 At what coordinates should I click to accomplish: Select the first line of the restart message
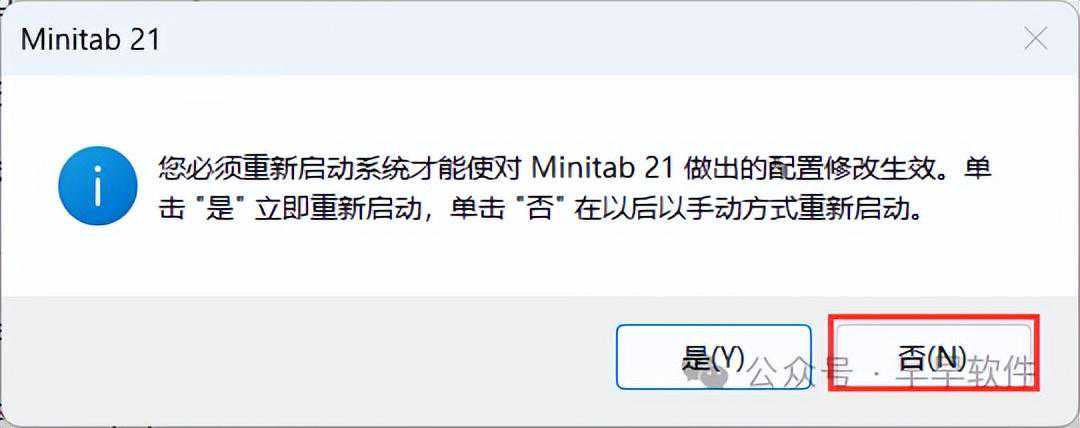574,167
